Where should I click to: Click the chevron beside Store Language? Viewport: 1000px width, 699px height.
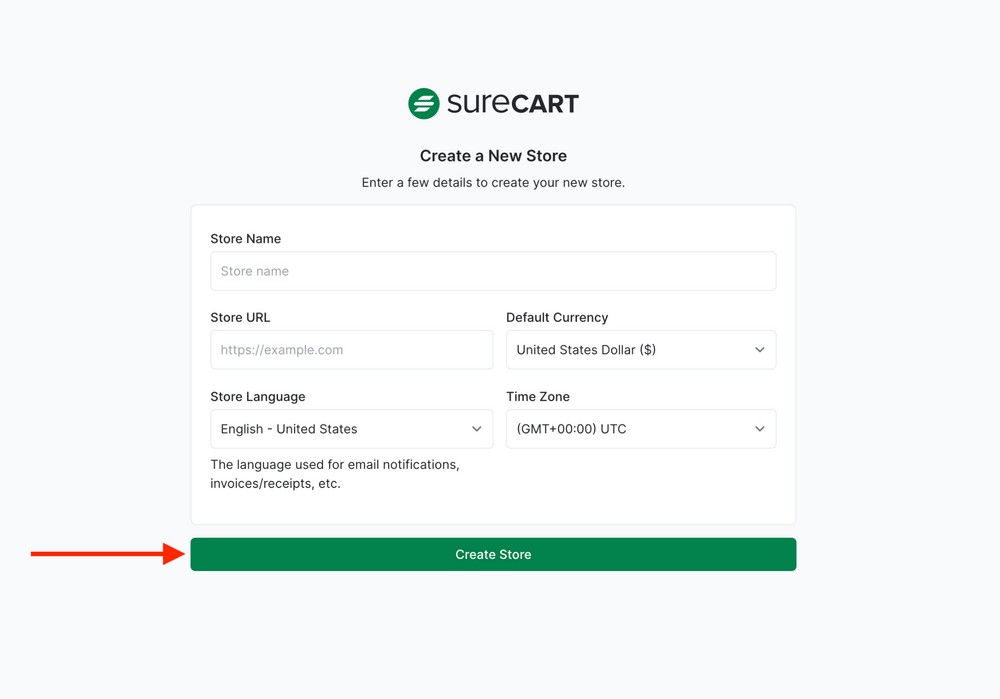point(477,428)
